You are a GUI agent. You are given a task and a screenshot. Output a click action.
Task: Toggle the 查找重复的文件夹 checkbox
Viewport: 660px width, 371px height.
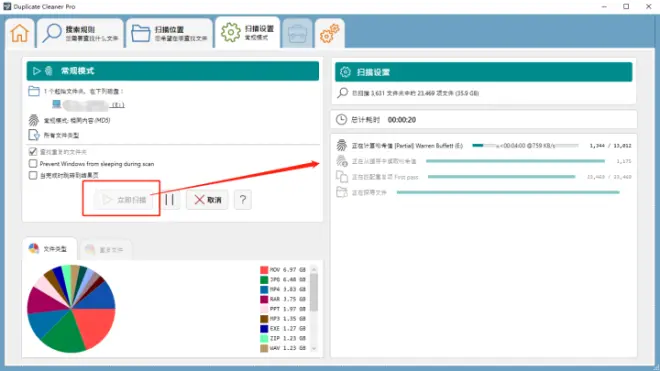click(33, 152)
